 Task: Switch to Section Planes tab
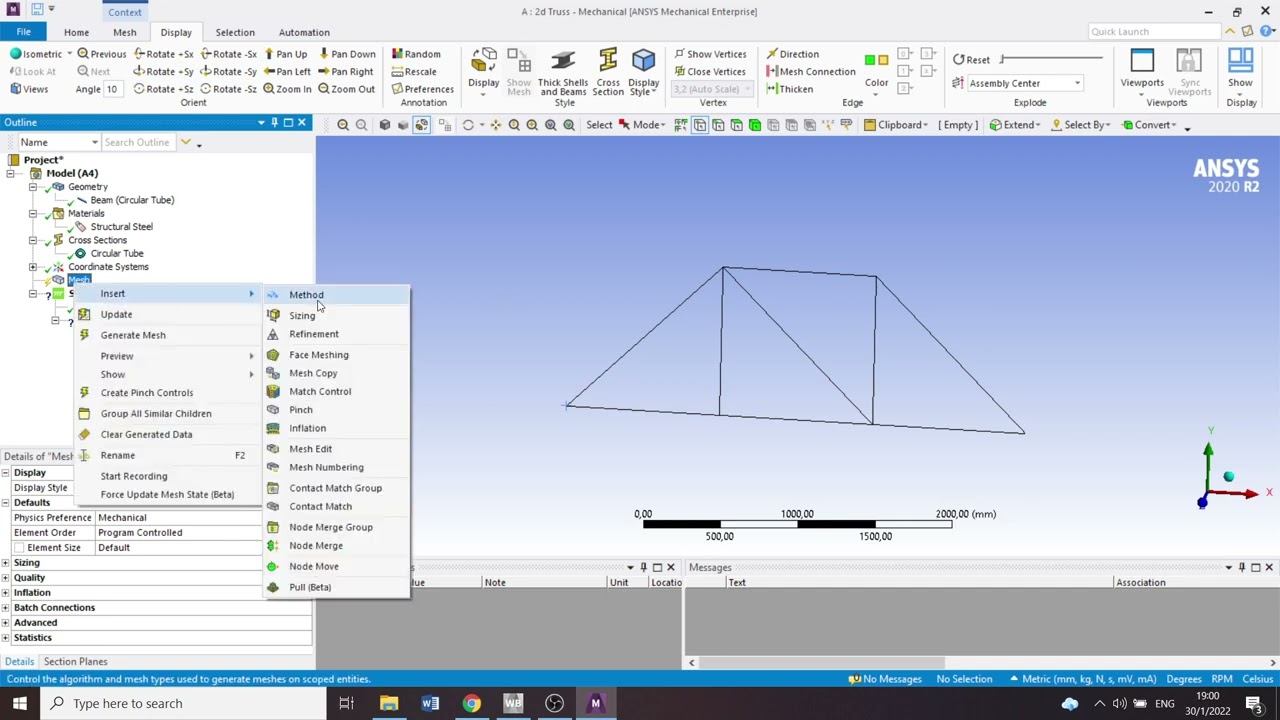pyautogui.click(x=75, y=662)
